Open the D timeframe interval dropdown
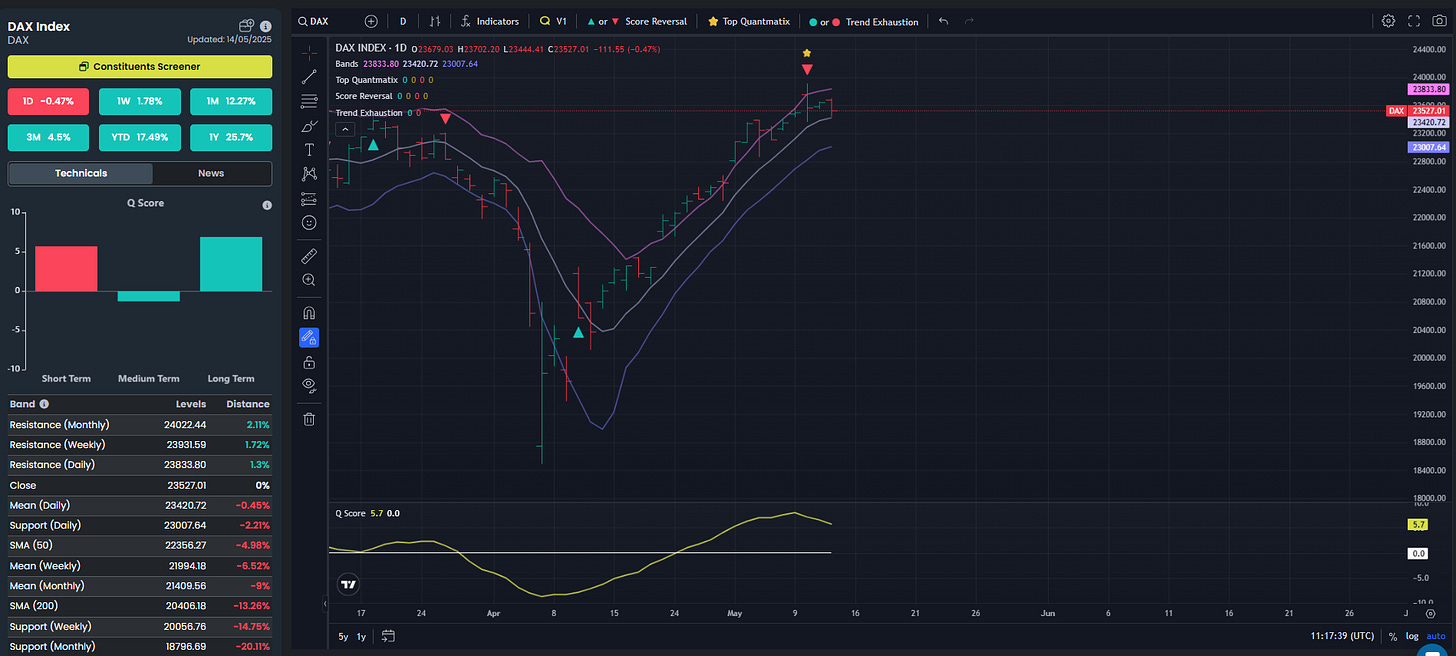The image size is (1456, 656). [x=403, y=21]
